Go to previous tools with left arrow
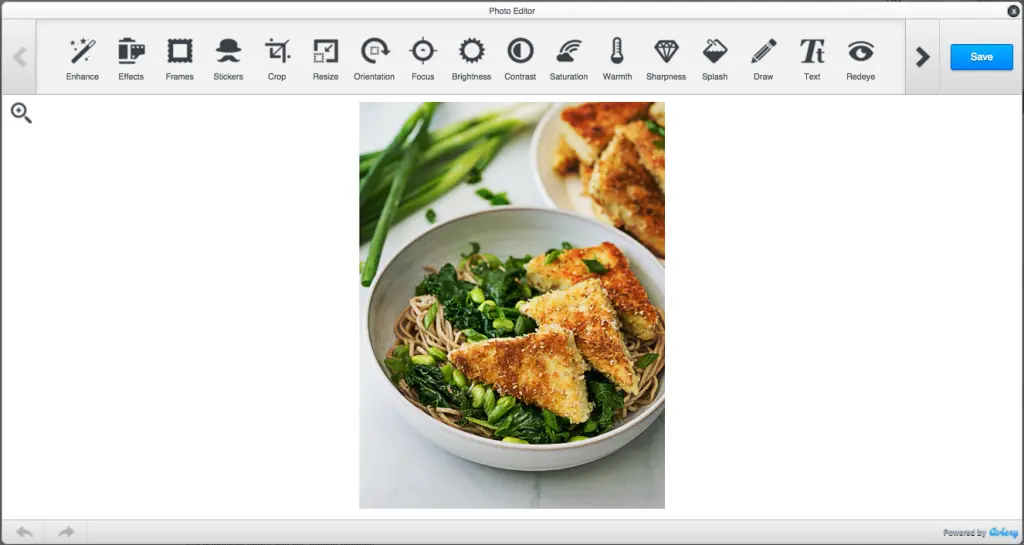 pyautogui.click(x=20, y=57)
